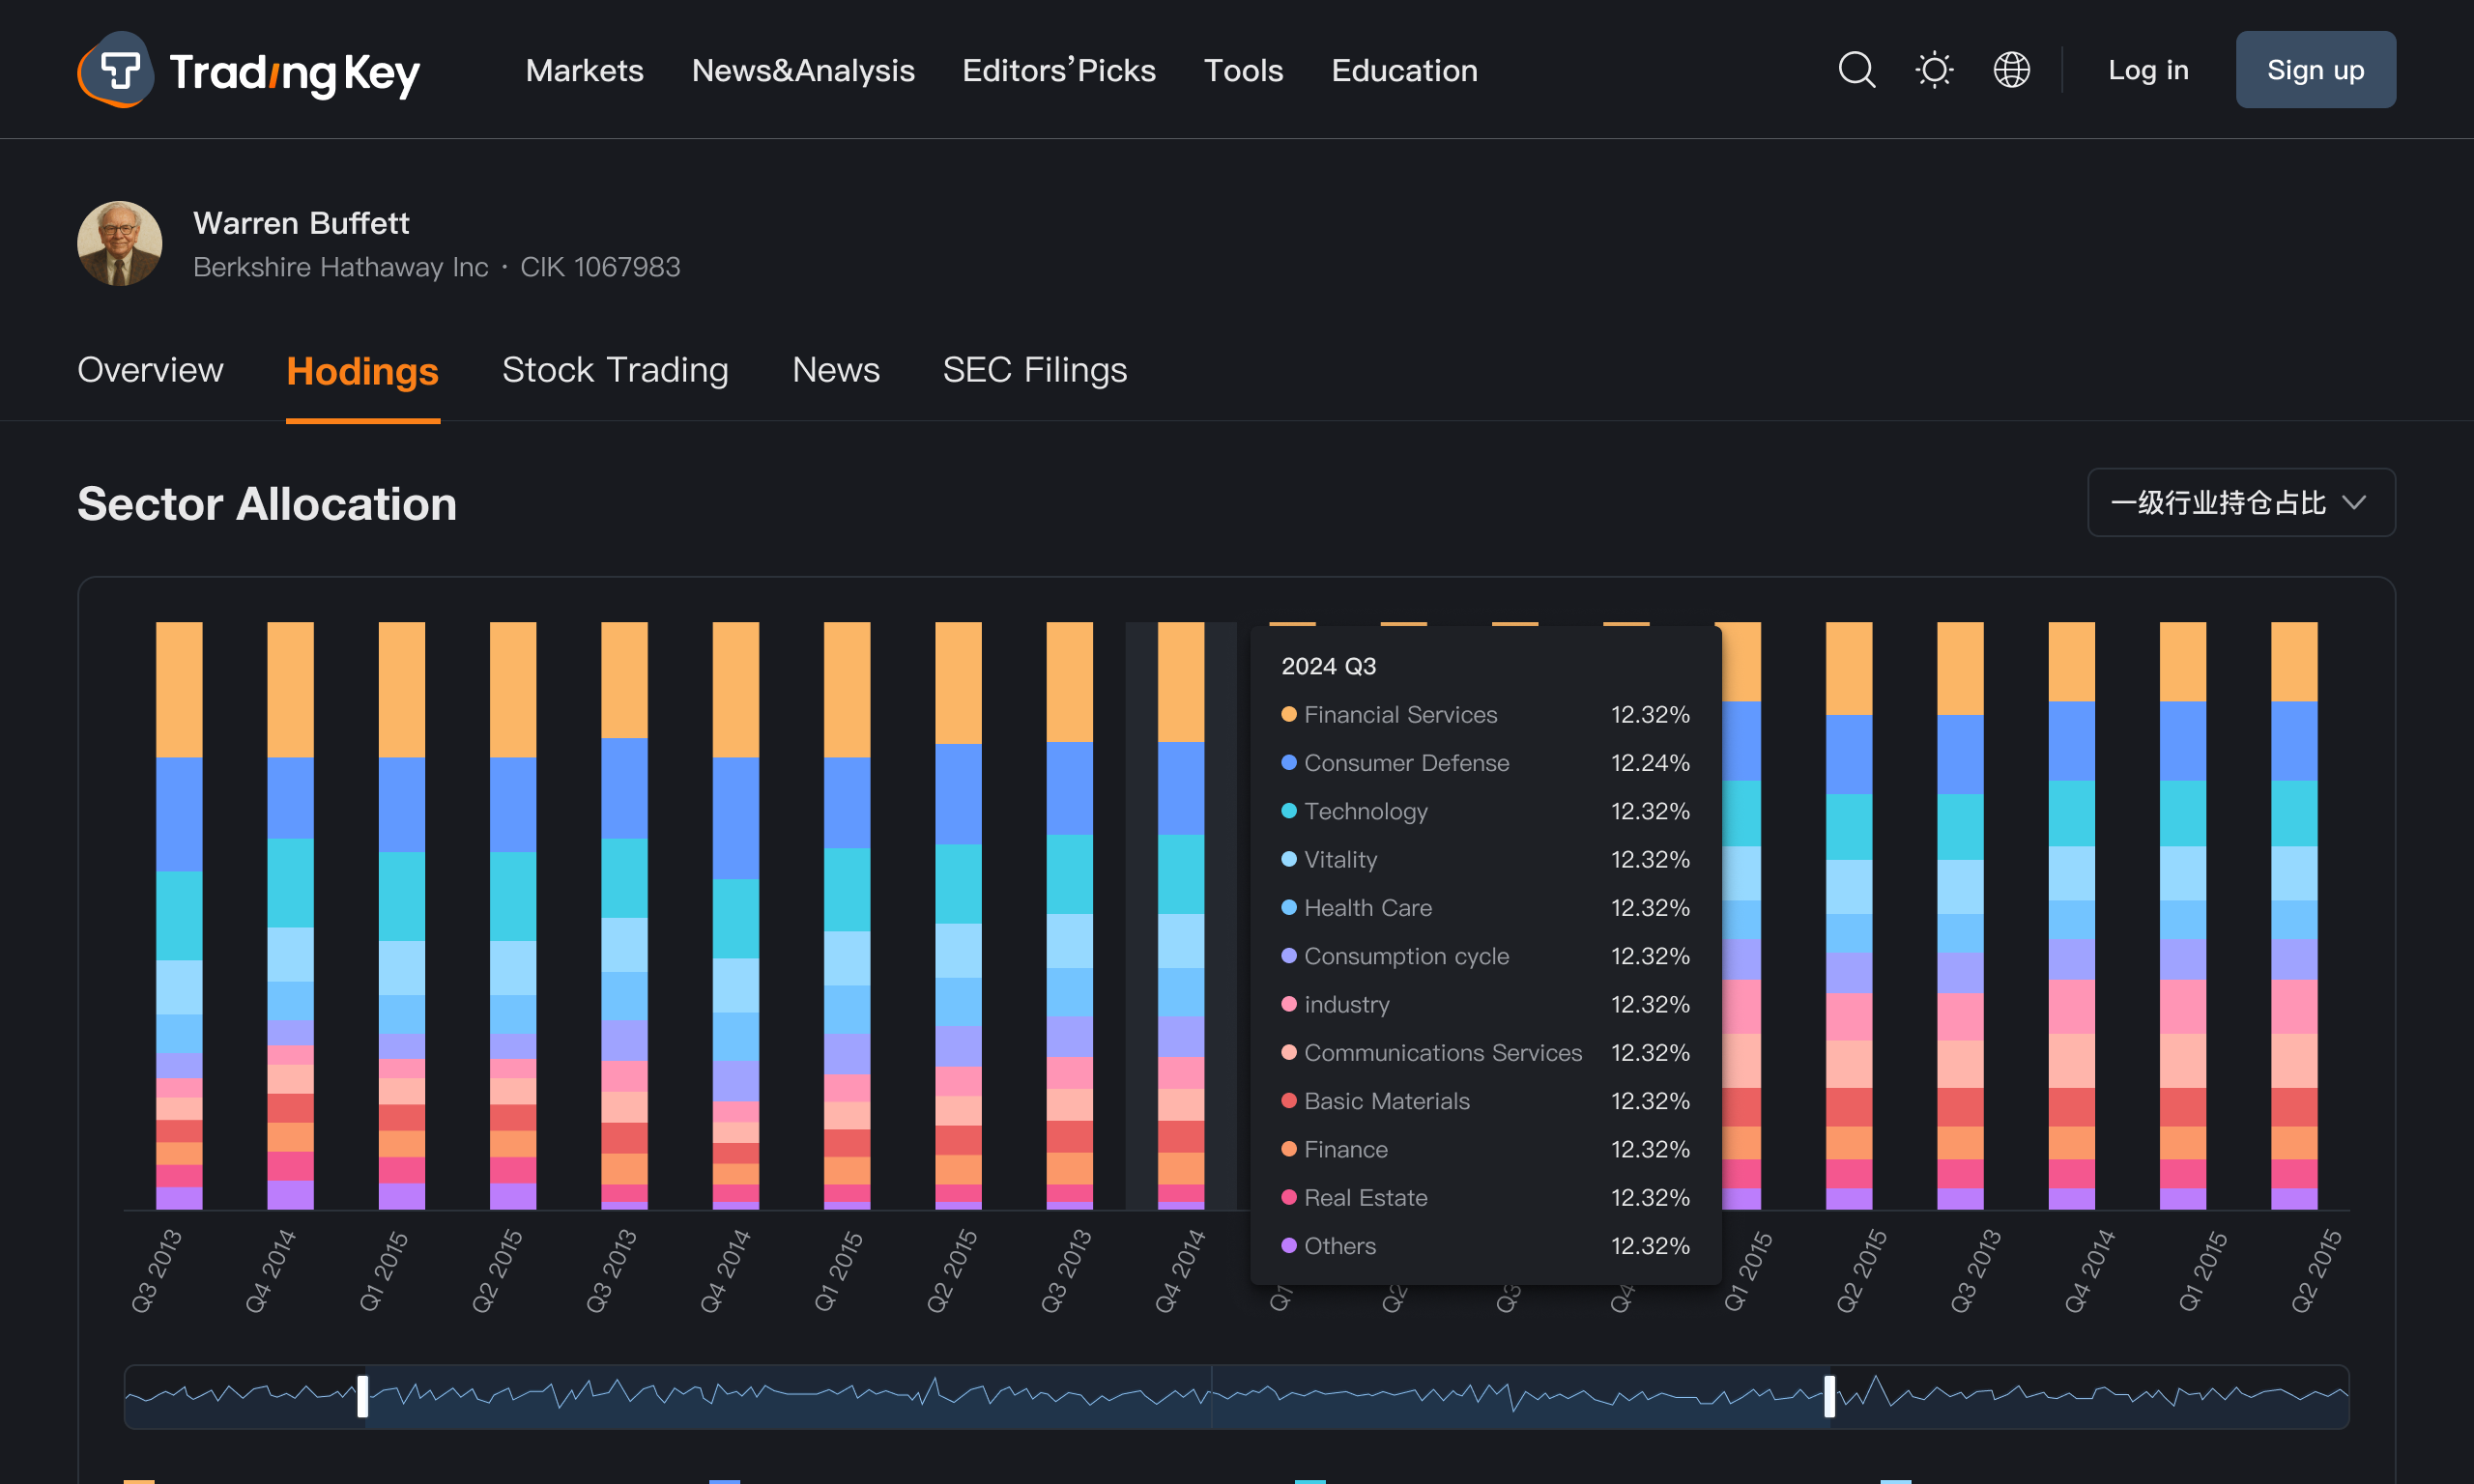
Task: Click the highlighted Q4 2014 bar
Action: click(1181, 915)
